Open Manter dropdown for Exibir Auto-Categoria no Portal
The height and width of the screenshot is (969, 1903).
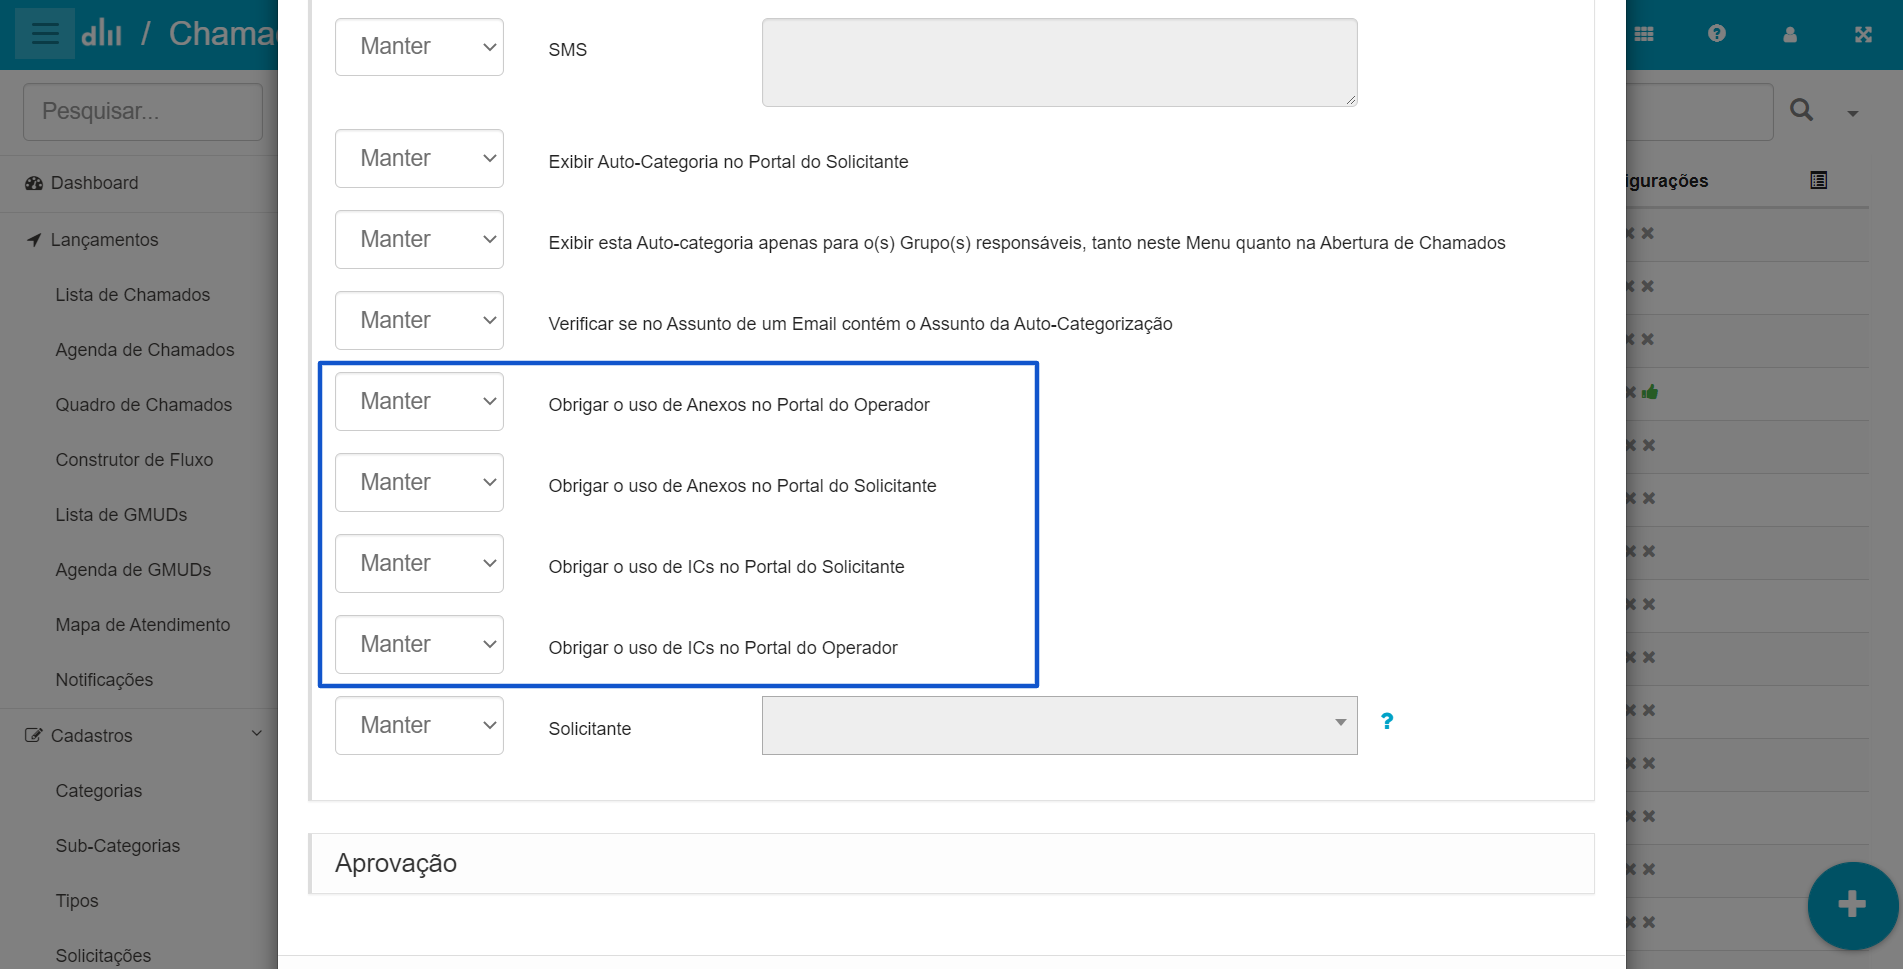point(419,158)
